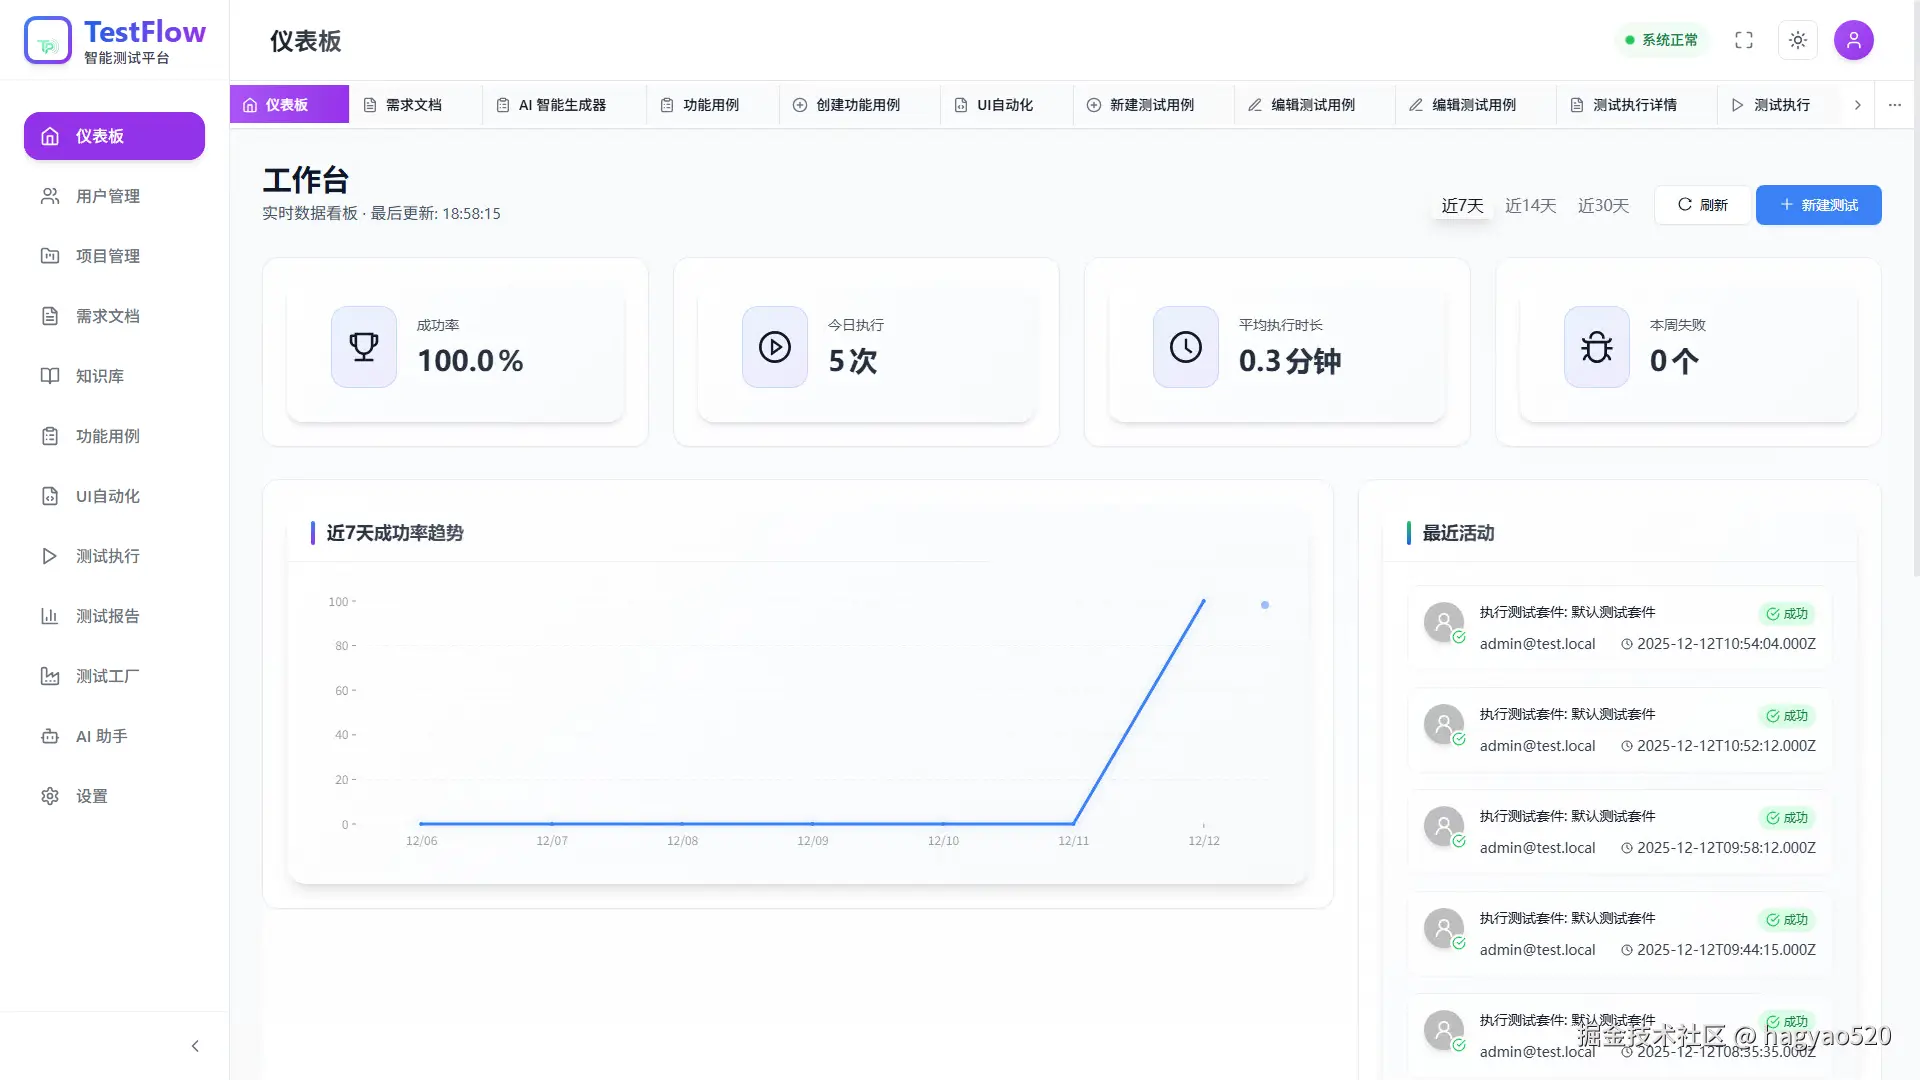
Task: Open the tab bar more options menu
Action: point(1895,105)
